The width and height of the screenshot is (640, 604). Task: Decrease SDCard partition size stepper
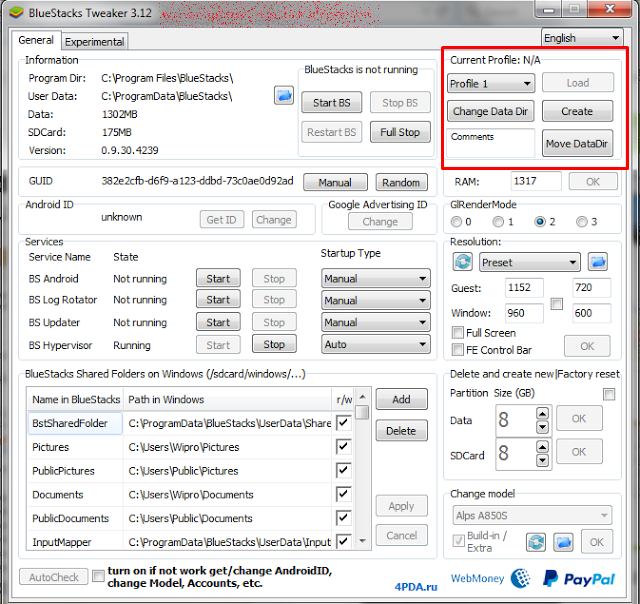point(542,460)
